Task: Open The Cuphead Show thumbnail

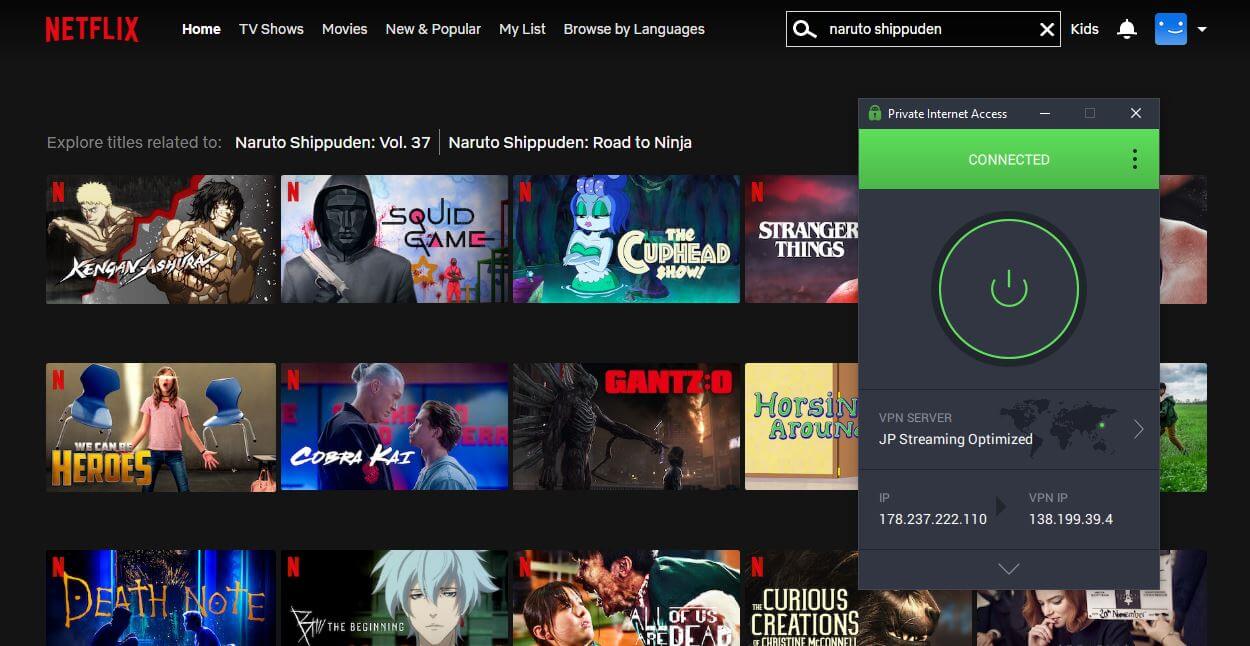Action: coord(626,239)
